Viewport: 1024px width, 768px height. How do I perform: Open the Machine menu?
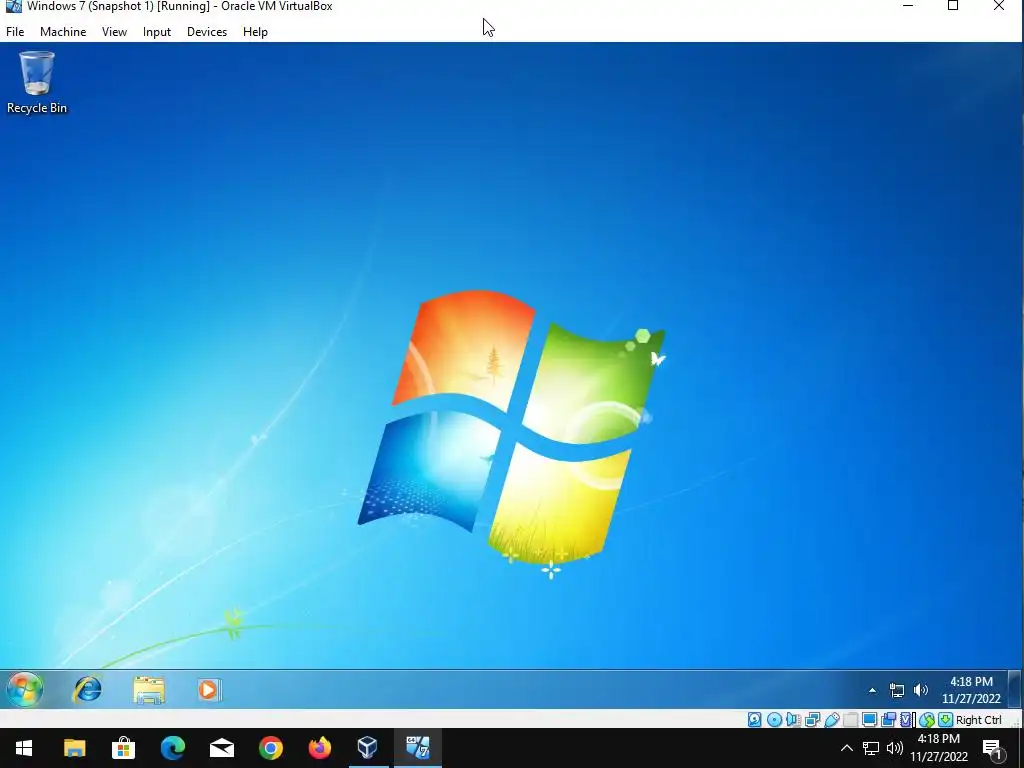pyautogui.click(x=63, y=31)
